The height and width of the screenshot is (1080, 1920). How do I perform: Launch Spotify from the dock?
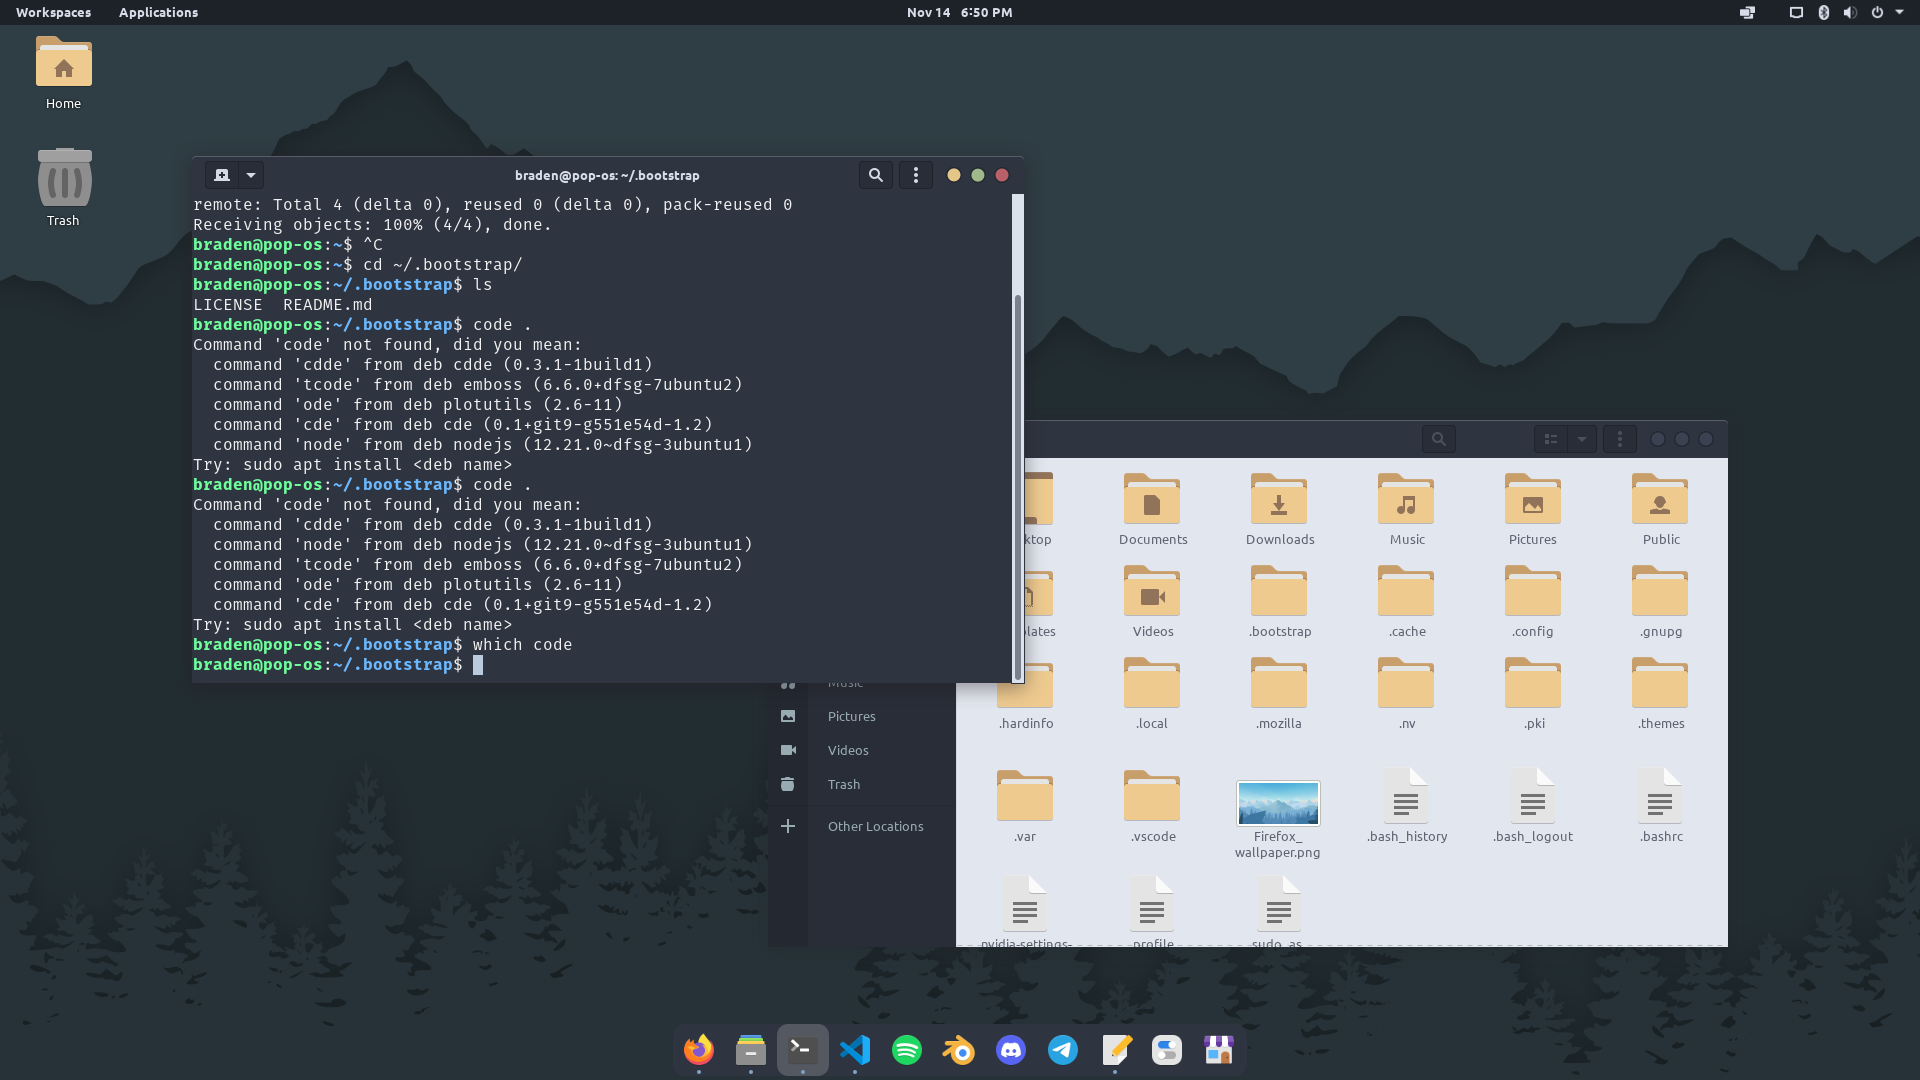tap(907, 1050)
